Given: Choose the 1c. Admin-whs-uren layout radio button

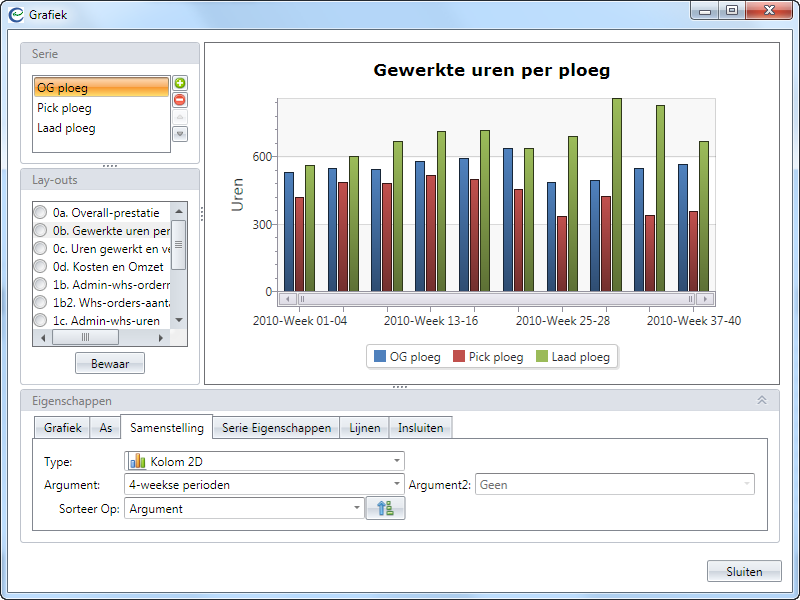Looking at the screenshot, I should [40, 321].
